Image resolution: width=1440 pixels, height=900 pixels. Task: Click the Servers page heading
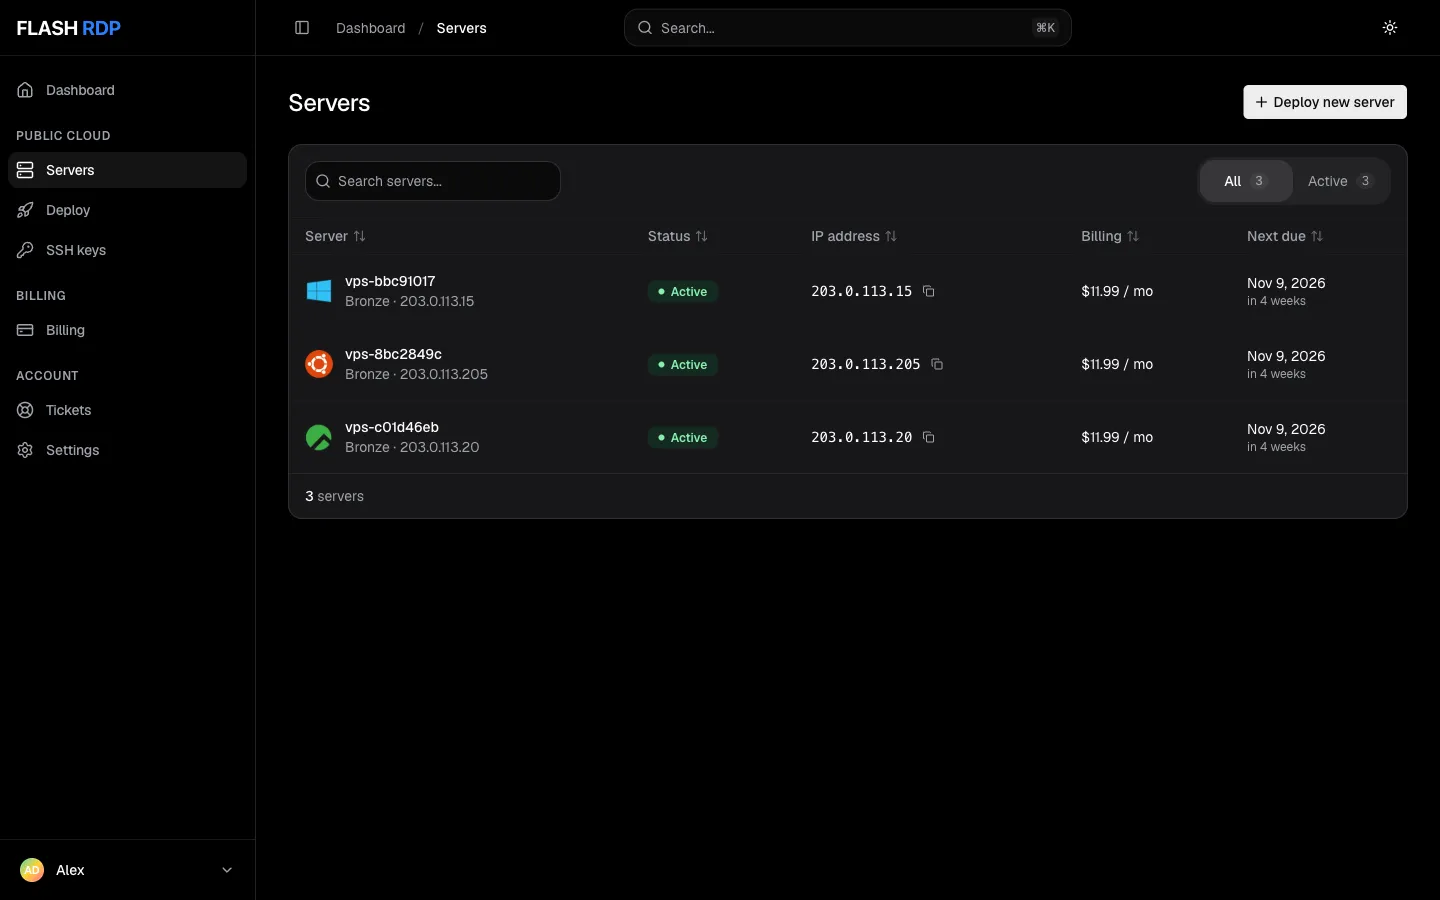coord(329,103)
